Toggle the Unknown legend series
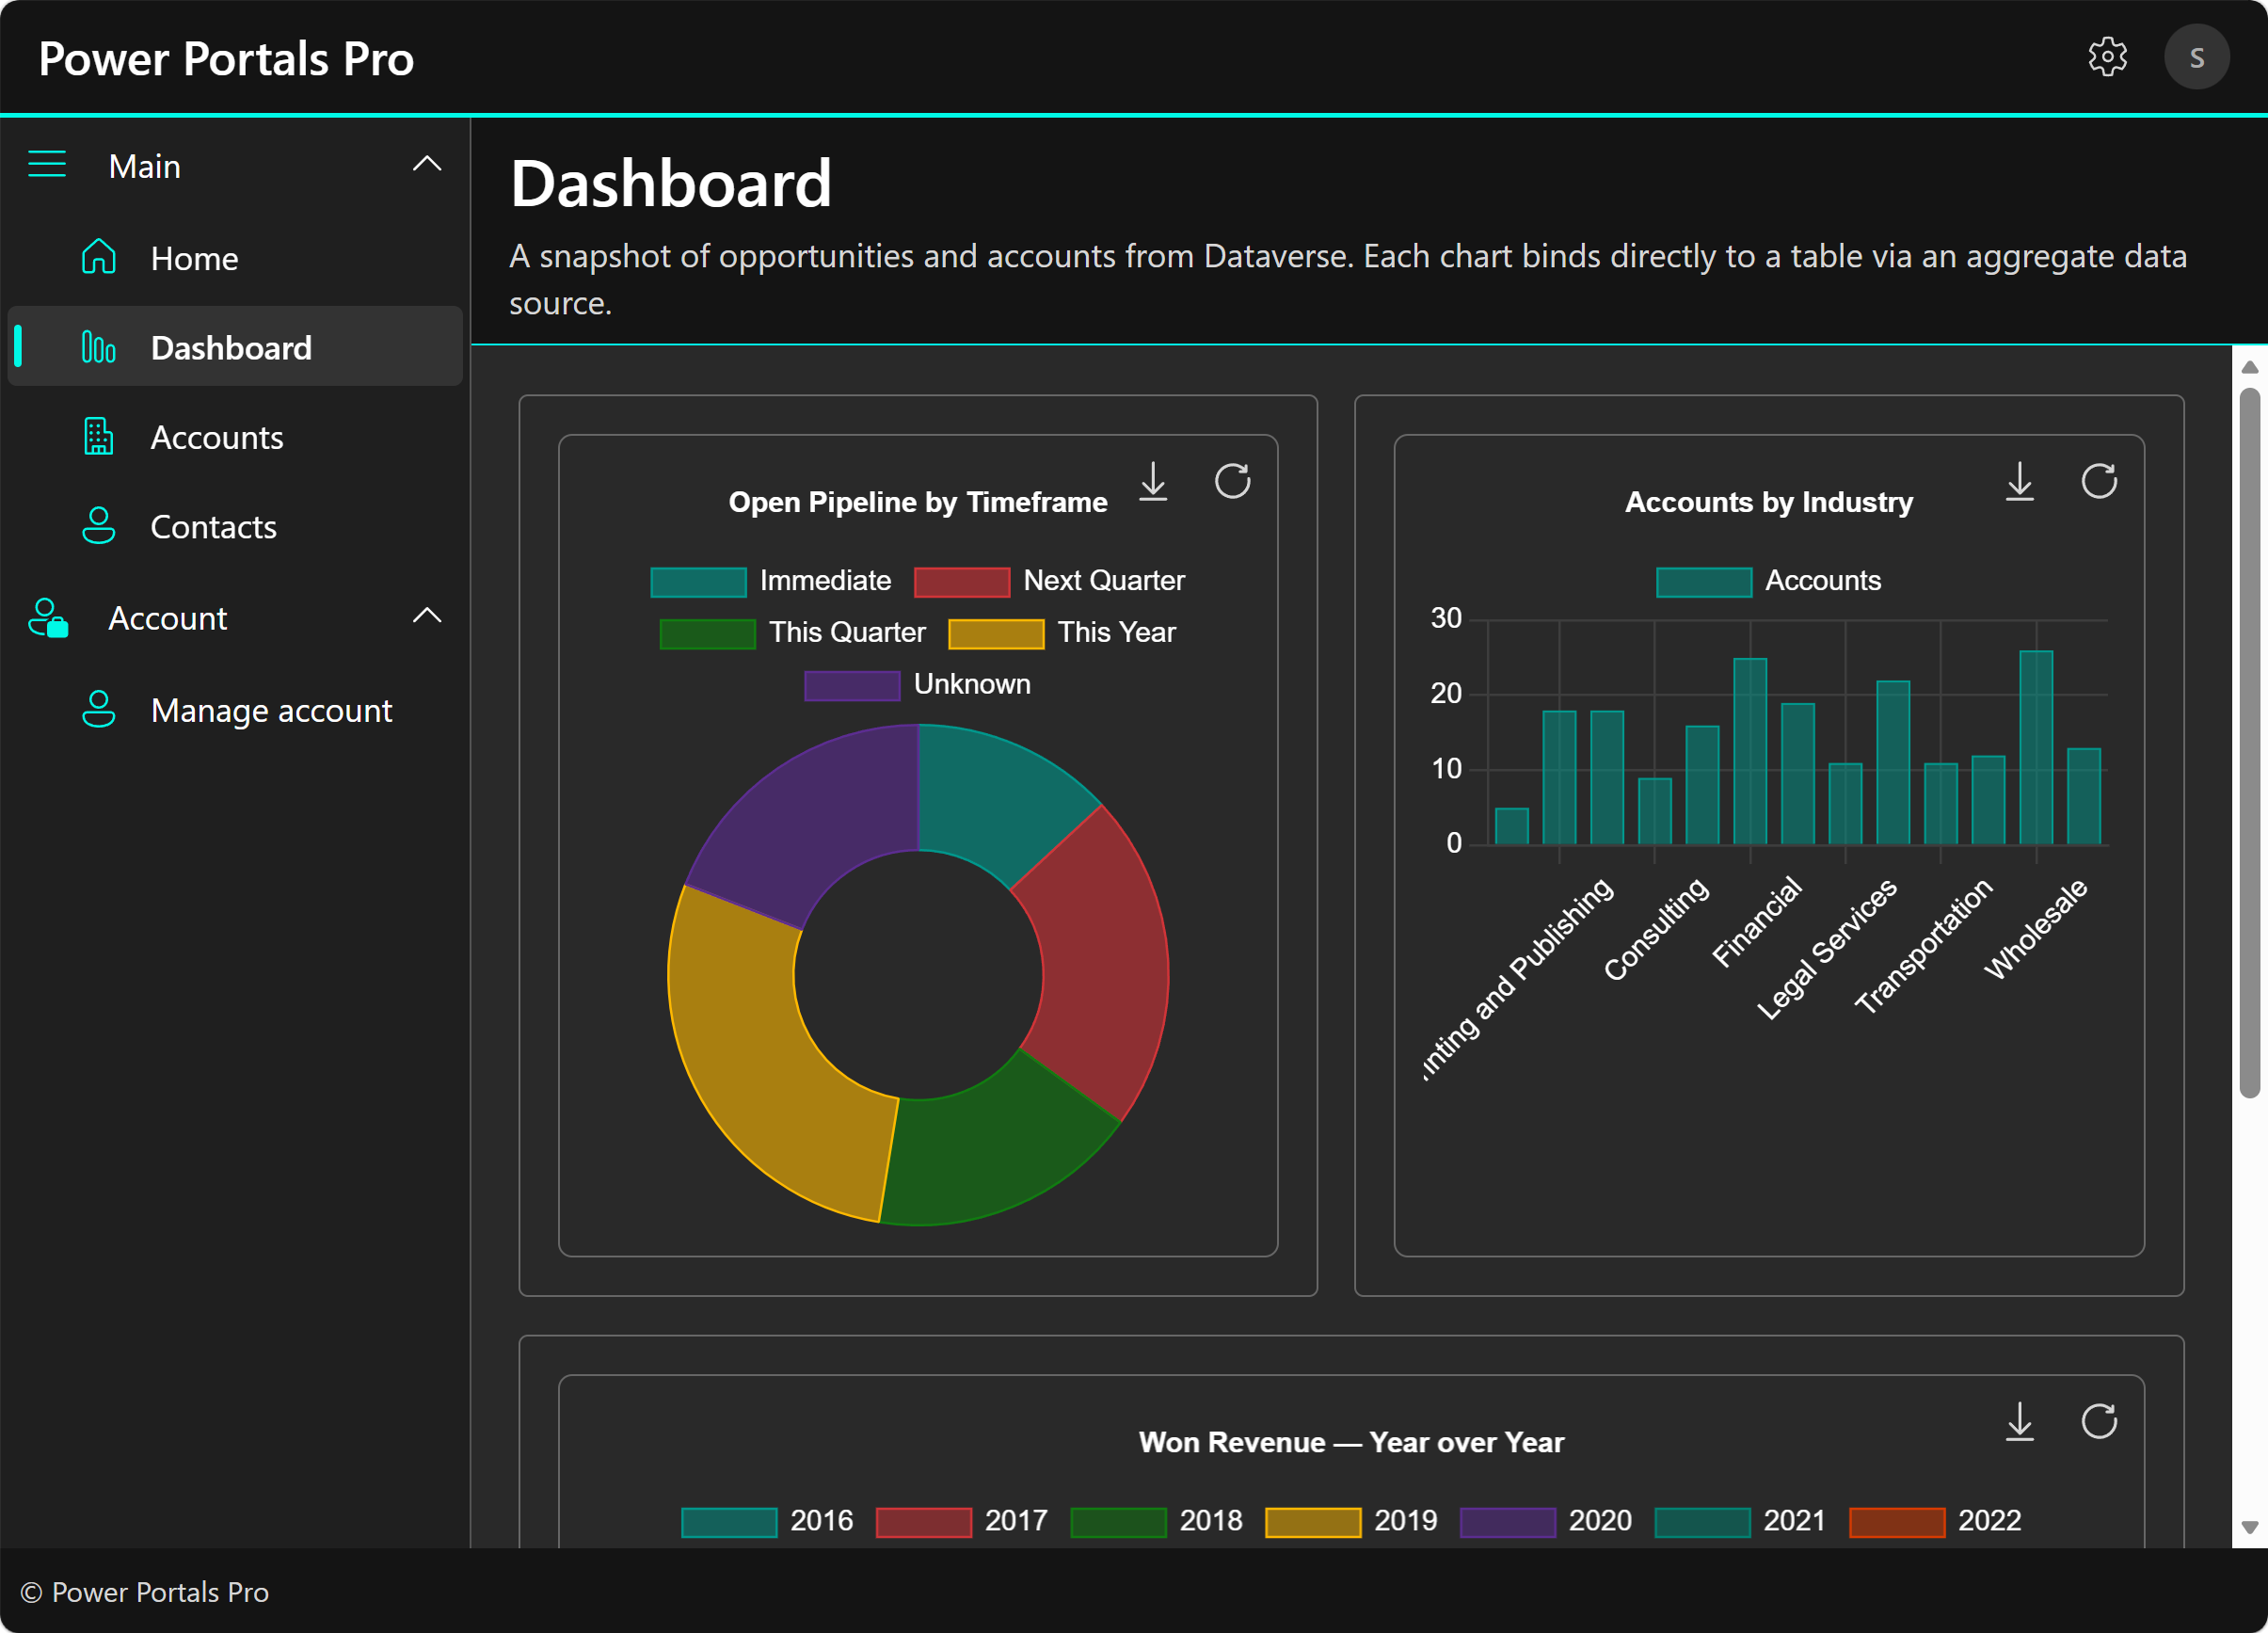The height and width of the screenshot is (1633, 2268). pyautogui.click(x=917, y=685)
